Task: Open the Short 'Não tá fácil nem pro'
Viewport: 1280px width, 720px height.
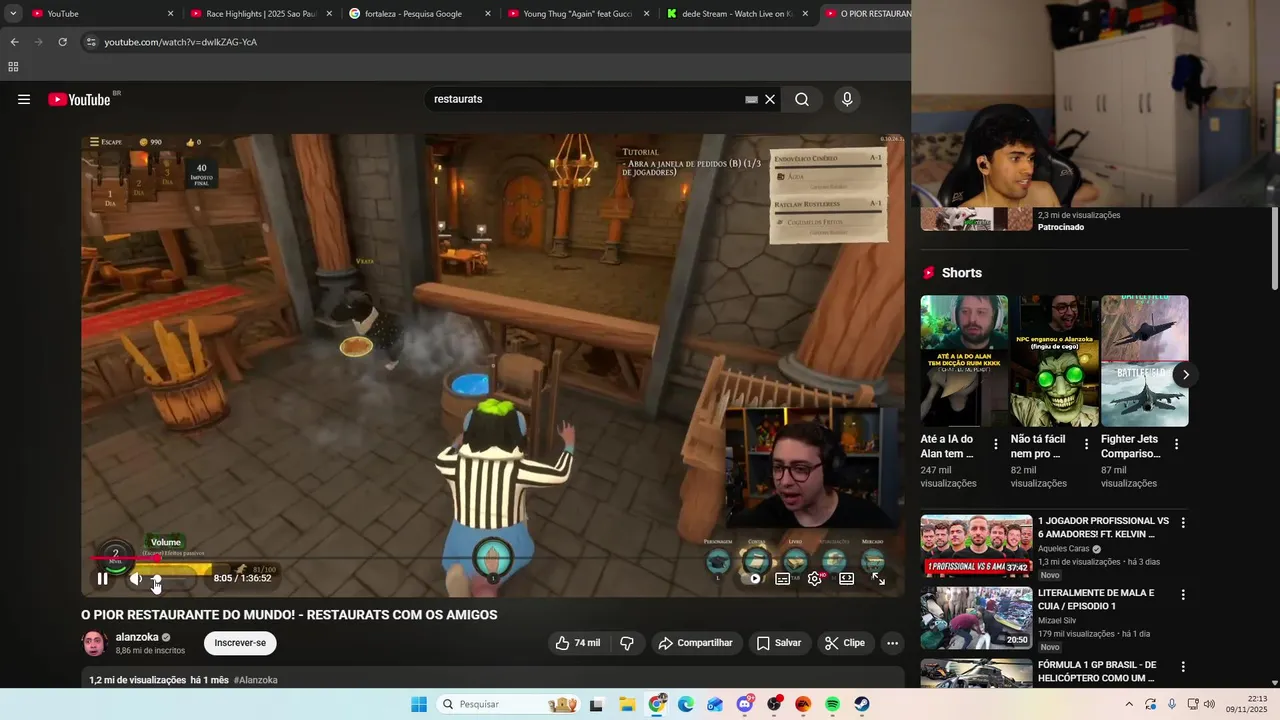Action: tap(1054, 361)
